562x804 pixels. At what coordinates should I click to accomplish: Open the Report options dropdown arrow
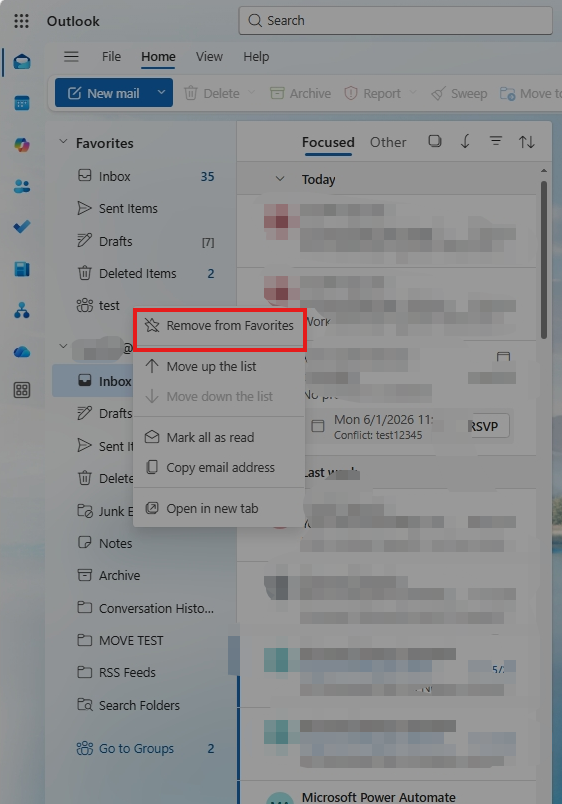[x=413, y=93]
